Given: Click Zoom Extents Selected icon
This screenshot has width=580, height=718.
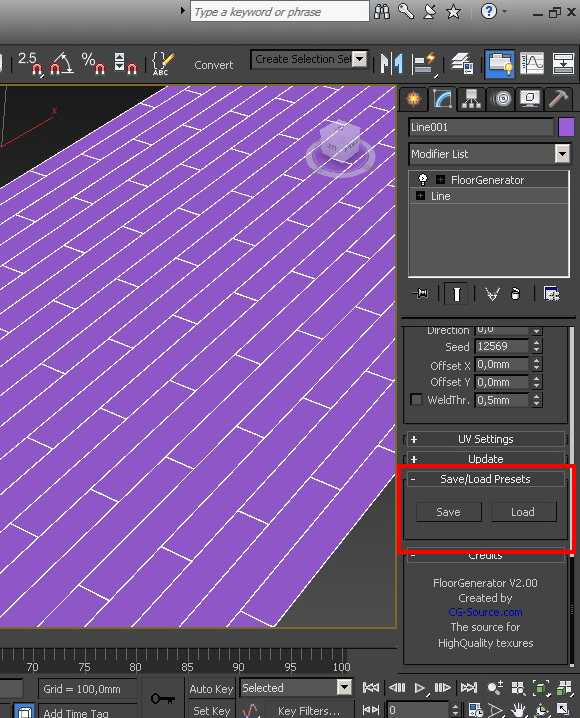Looking at the screenshot, I should coord(541,688).
